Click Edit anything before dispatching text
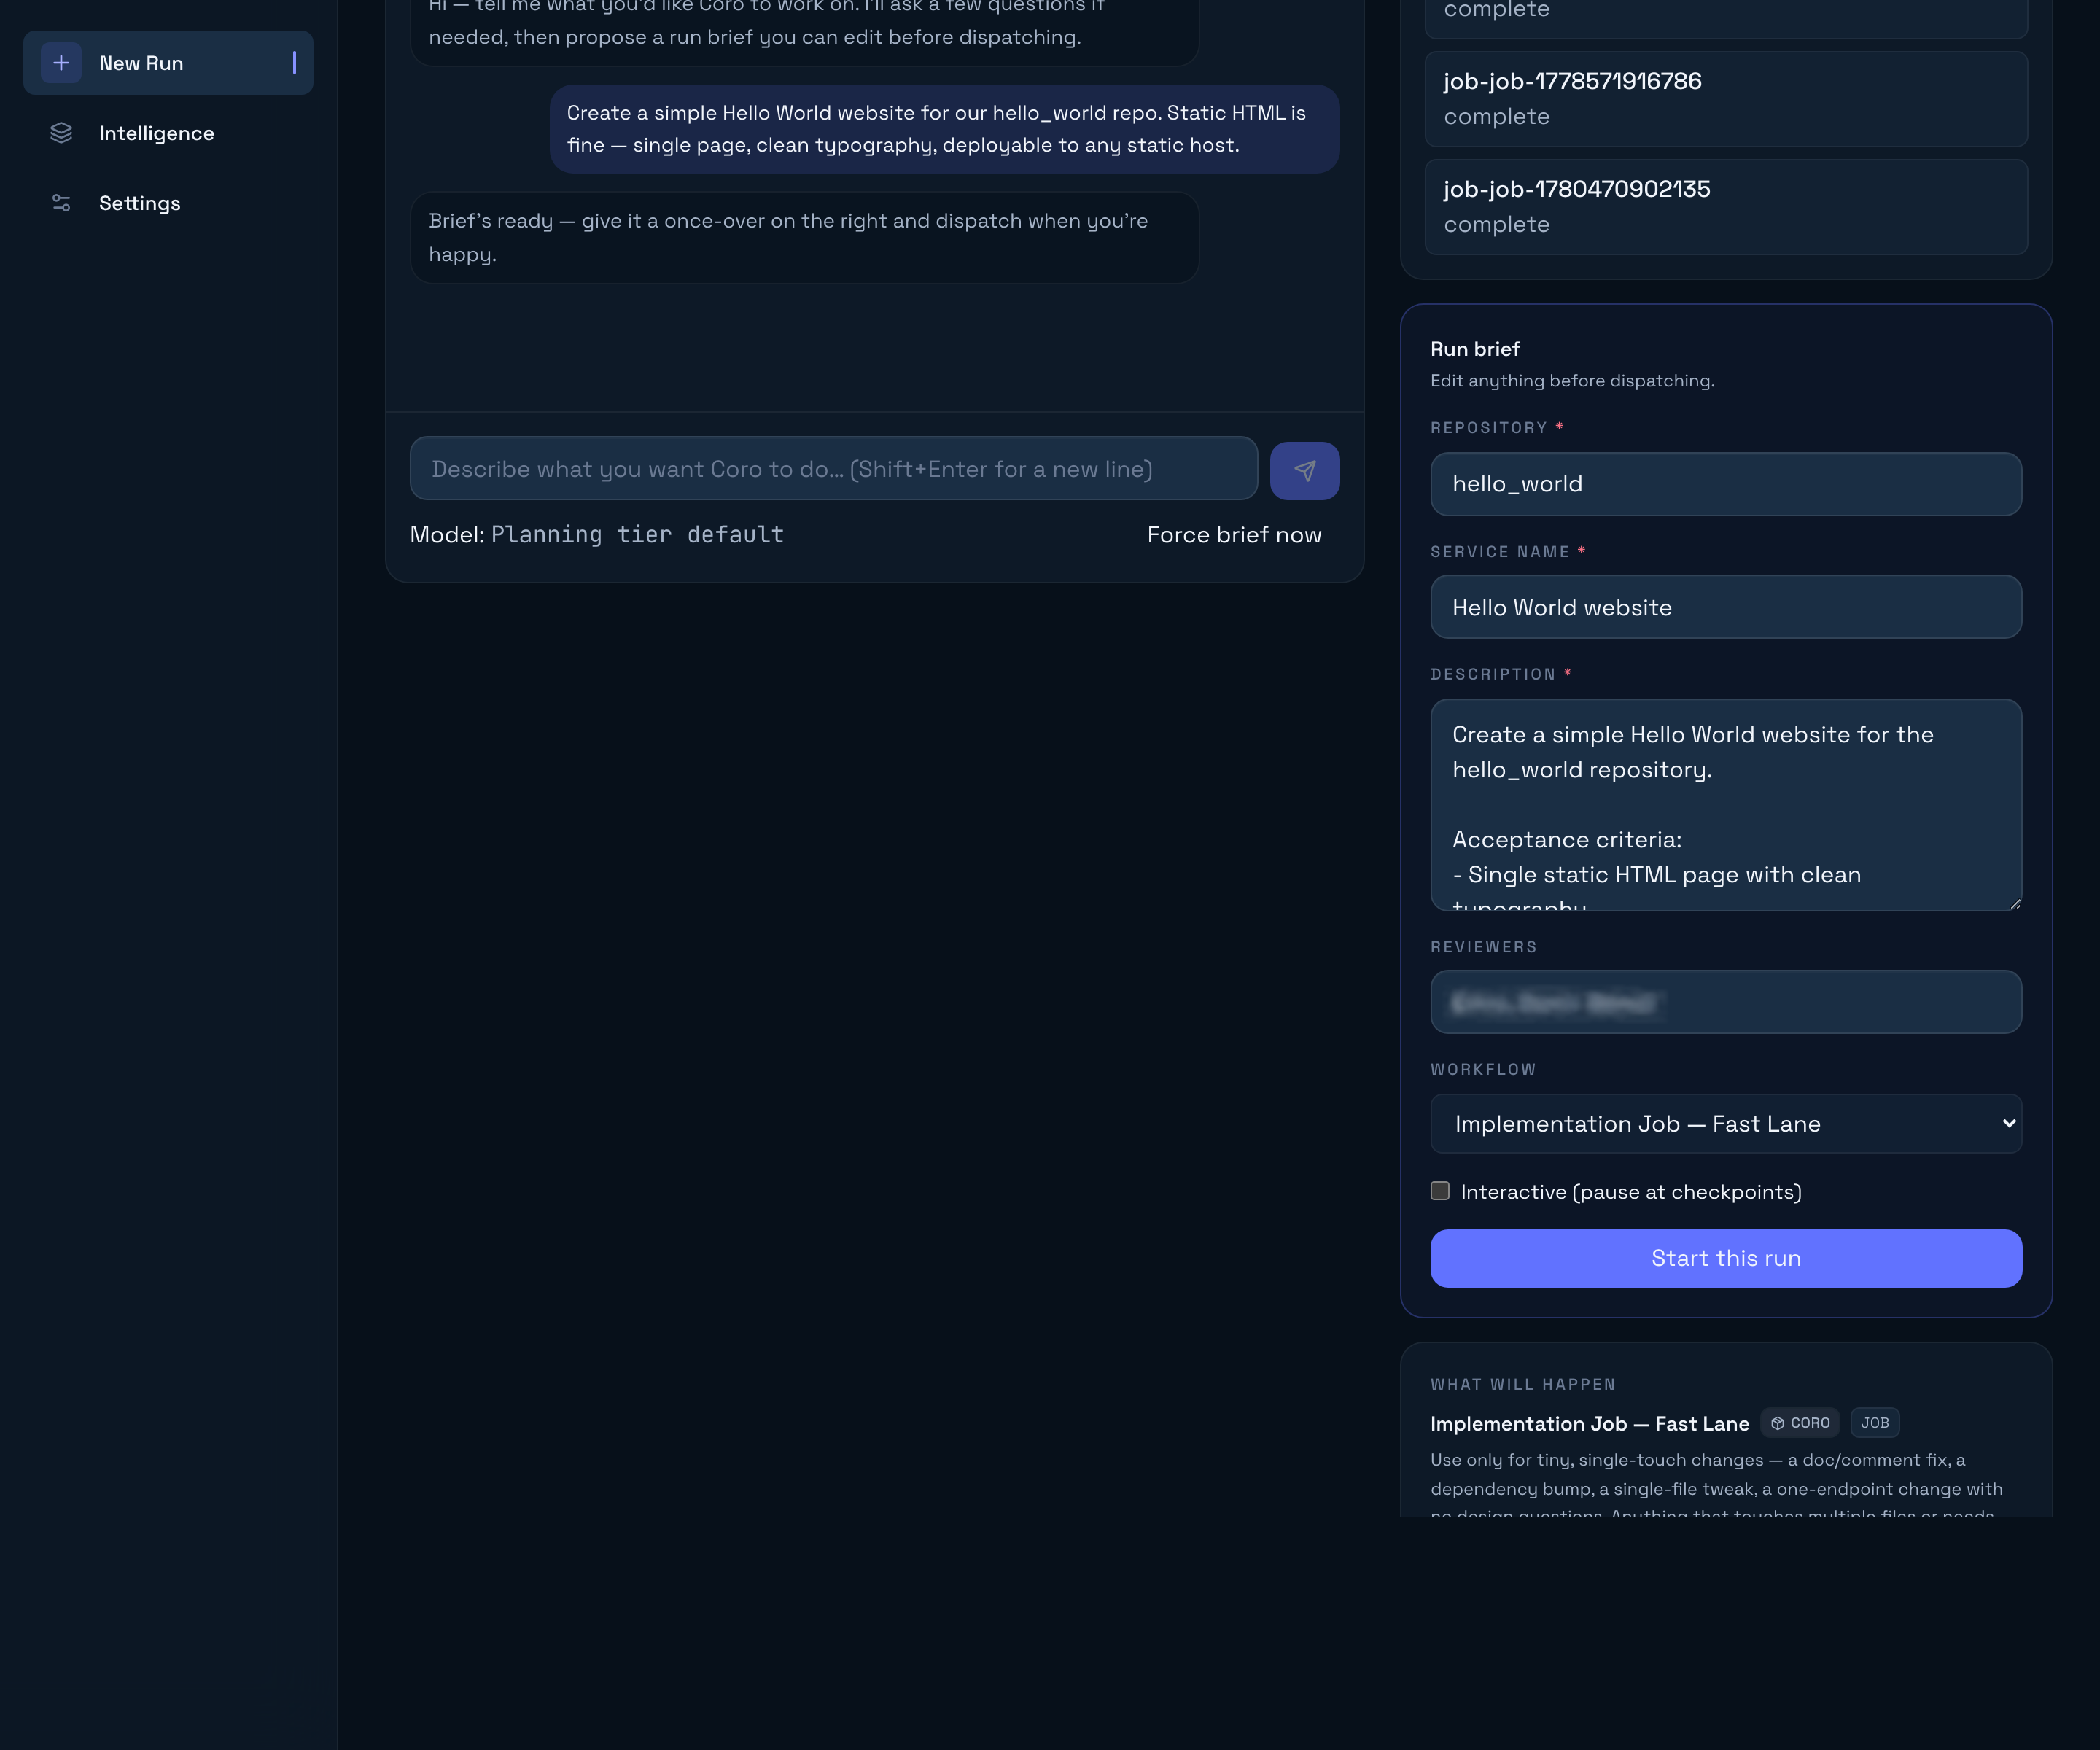 pos(1572,381)
